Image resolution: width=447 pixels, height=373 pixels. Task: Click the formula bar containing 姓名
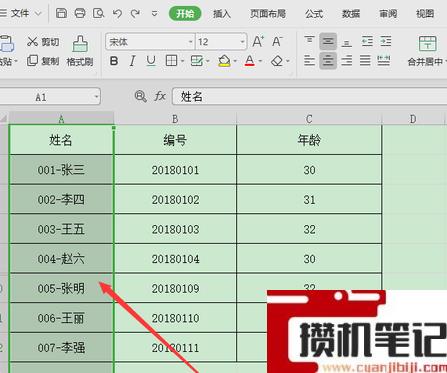(x=309, y=97)
